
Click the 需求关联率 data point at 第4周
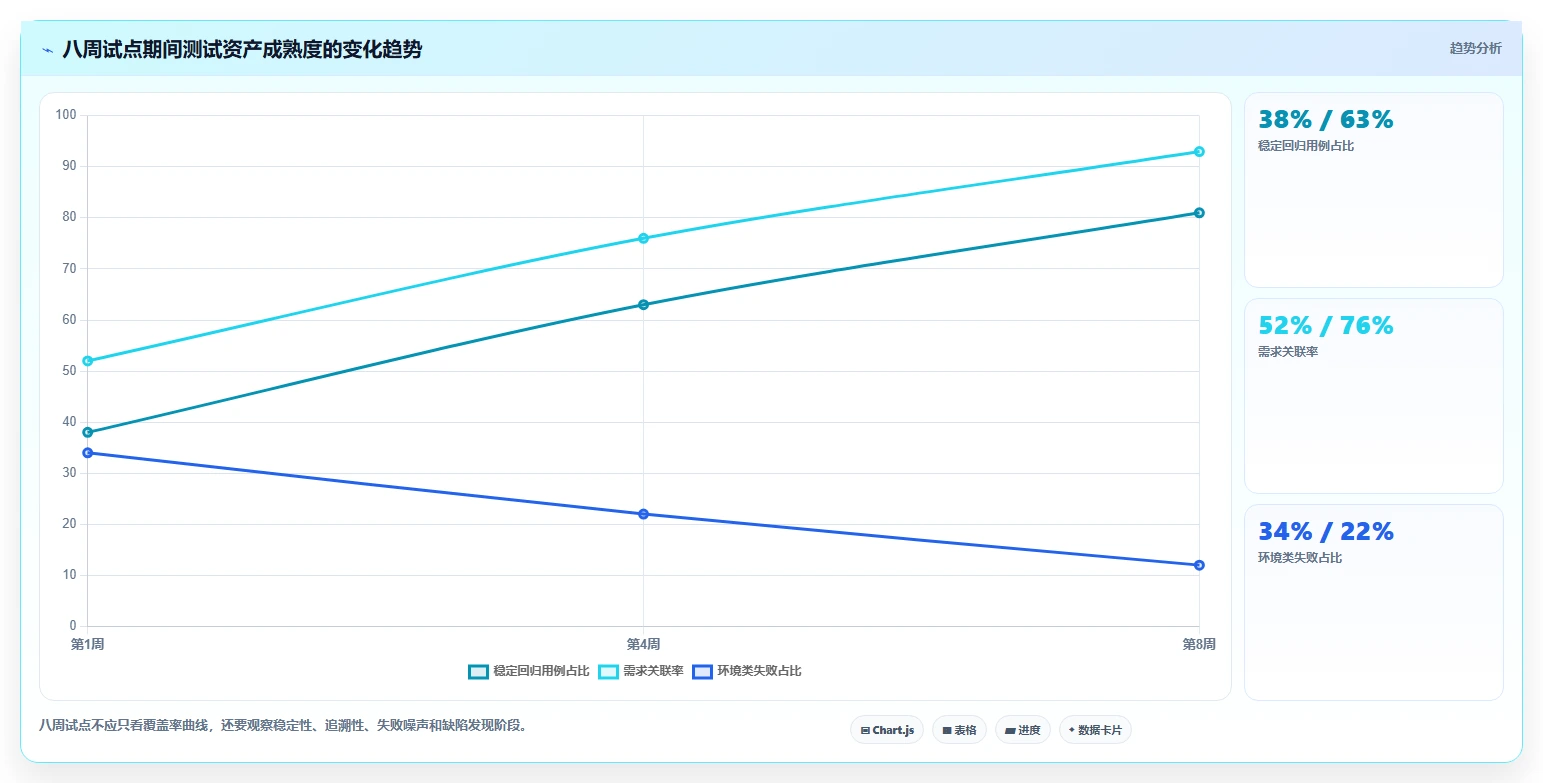(x=643, y=238)
